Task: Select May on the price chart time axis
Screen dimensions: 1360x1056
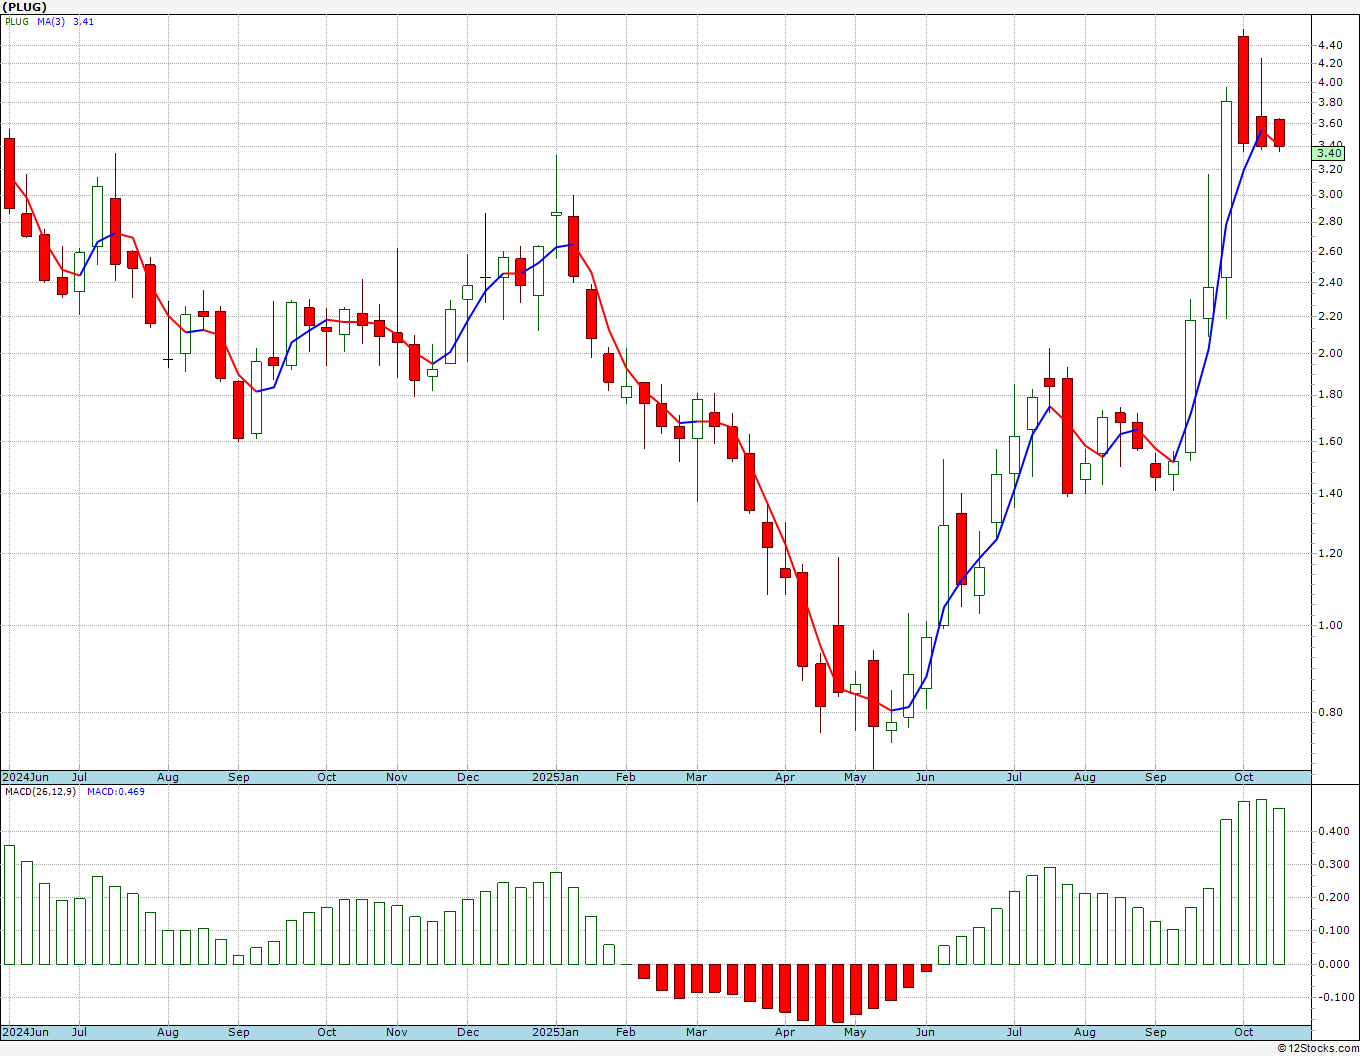Action: tap(855, 777)
